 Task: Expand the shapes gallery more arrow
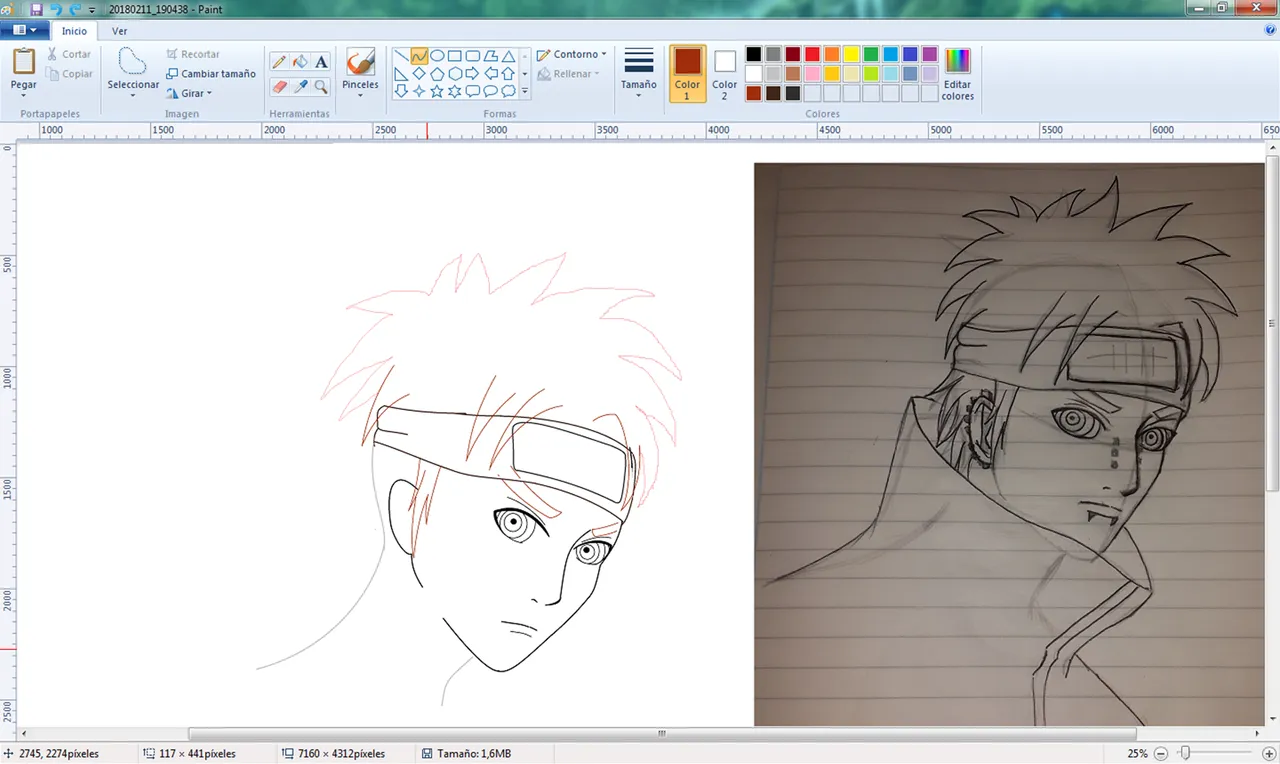(x=525, y=91)
